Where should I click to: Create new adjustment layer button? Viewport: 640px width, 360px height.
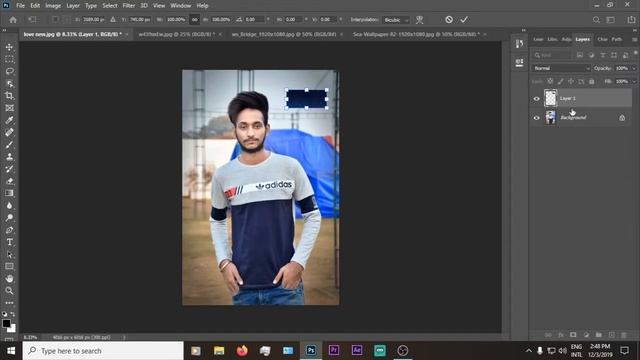(586, 335)
